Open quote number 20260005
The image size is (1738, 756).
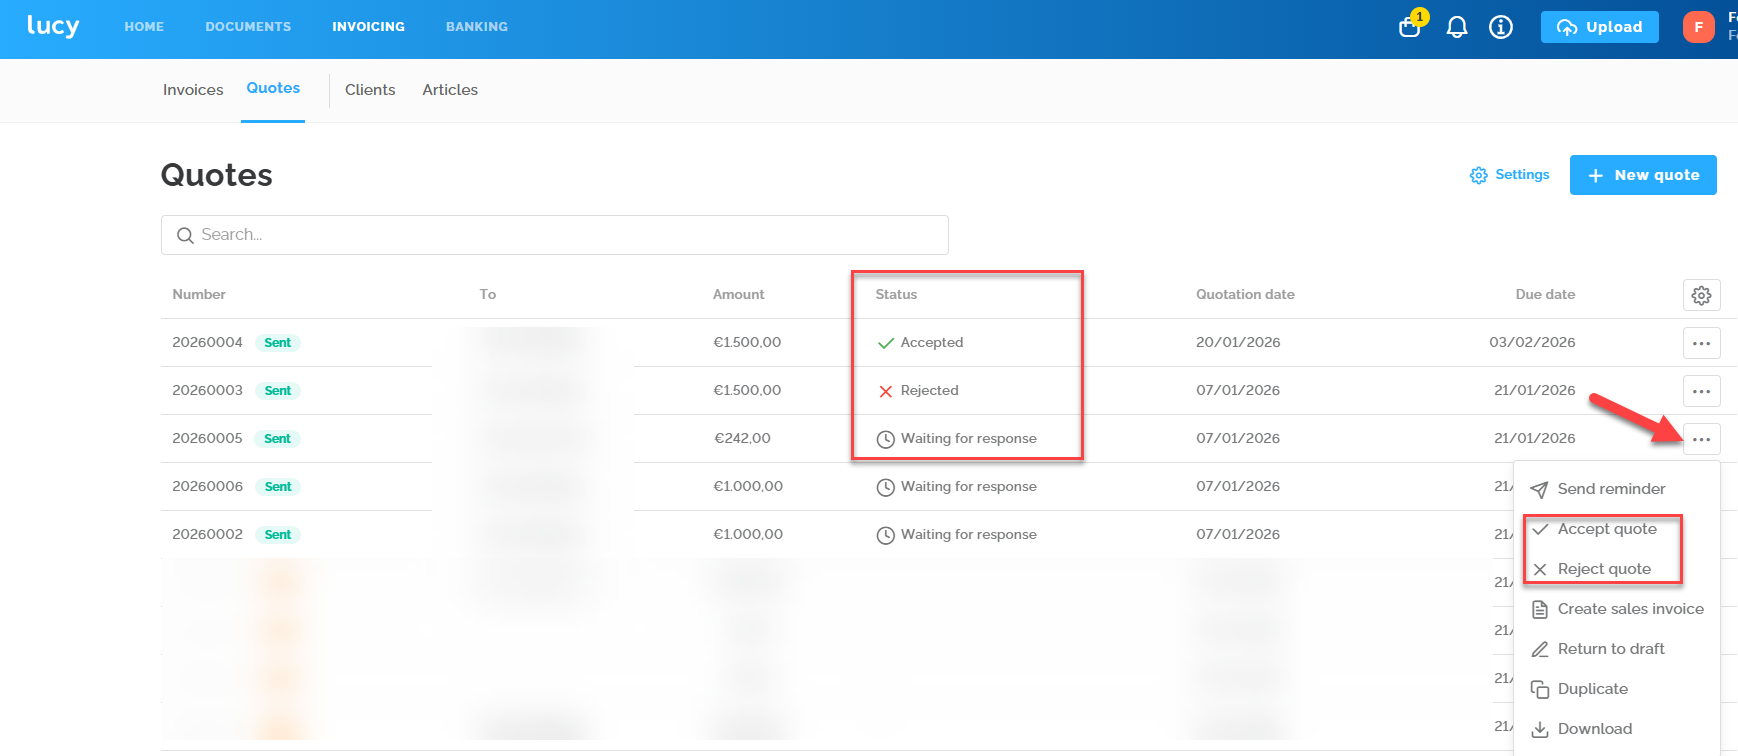tap(207, 439)
